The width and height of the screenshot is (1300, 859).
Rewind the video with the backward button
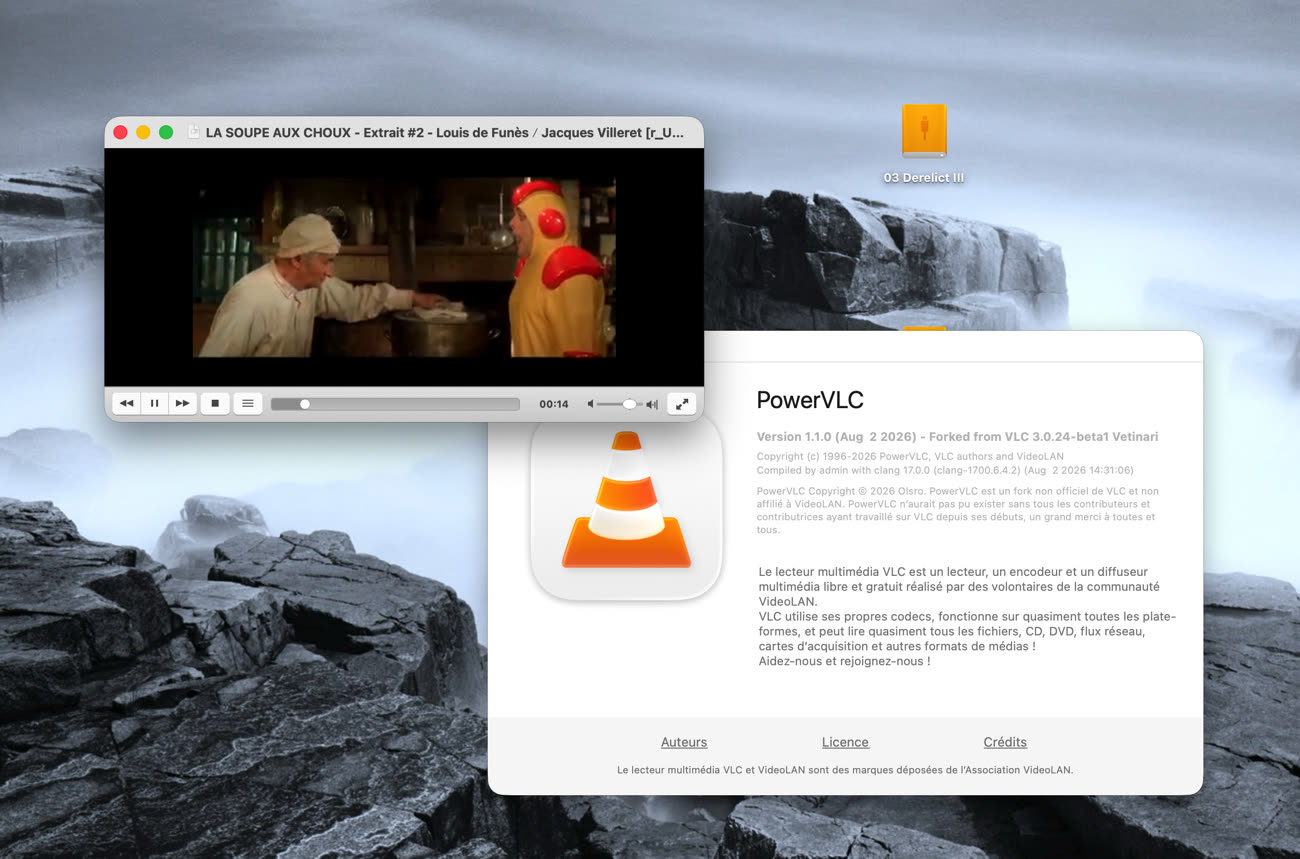click(x=126, y=404)
